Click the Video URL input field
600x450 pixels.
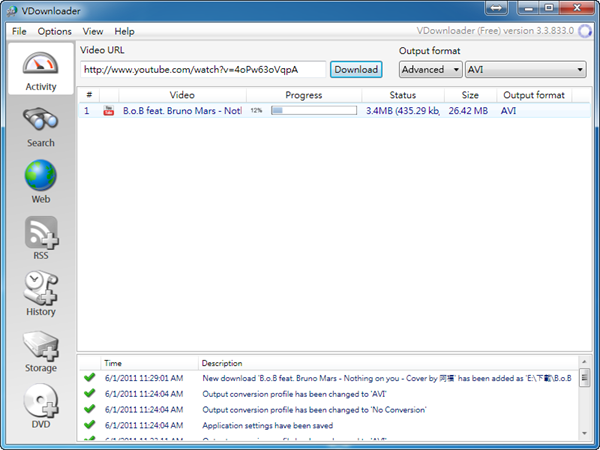point(203,70)
